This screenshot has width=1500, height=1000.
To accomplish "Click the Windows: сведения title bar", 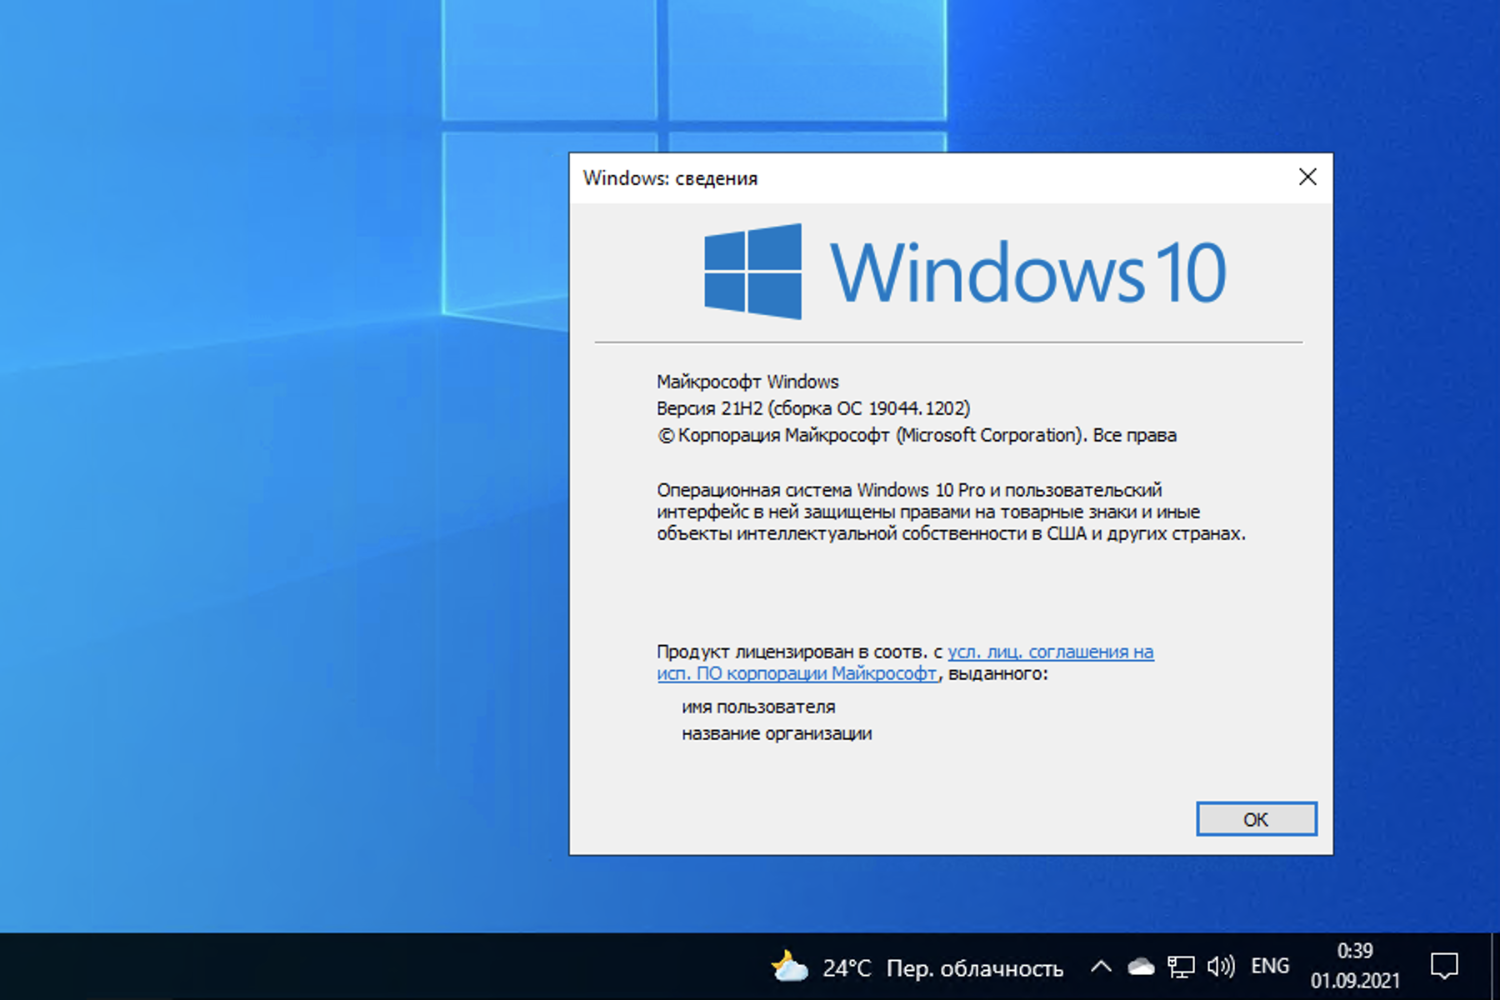I will (900, 177).
